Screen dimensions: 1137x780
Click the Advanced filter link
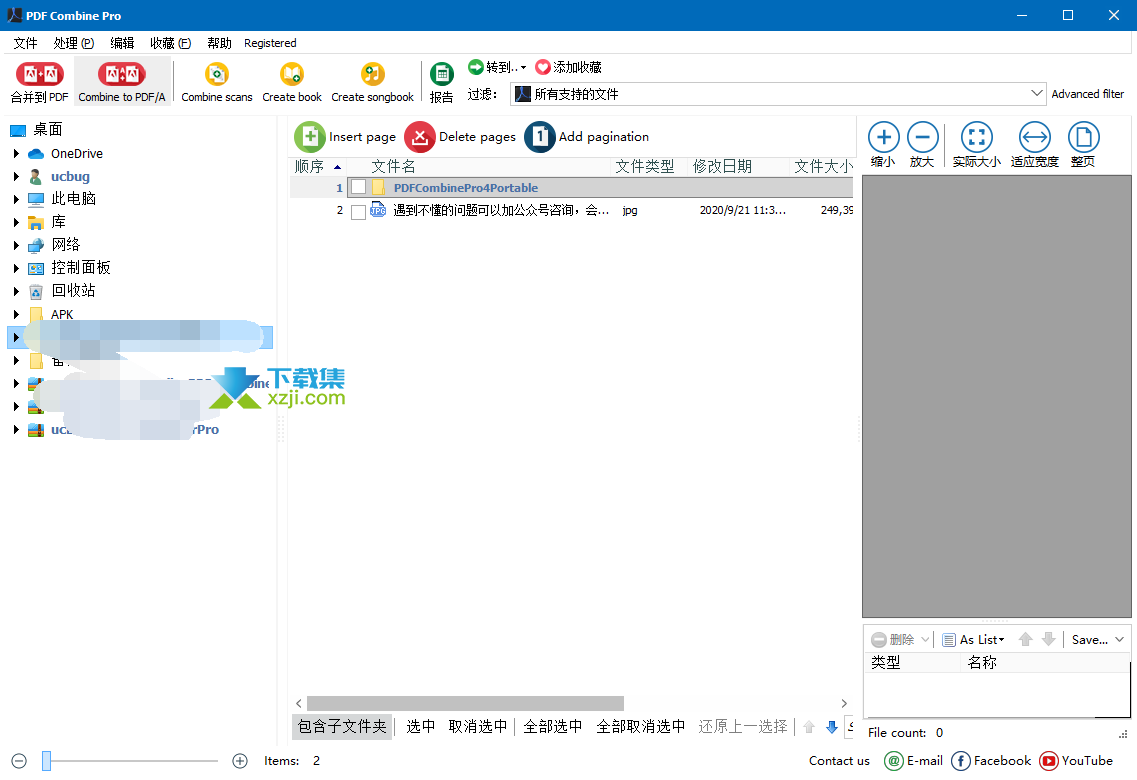click(x=1088, y=94)
